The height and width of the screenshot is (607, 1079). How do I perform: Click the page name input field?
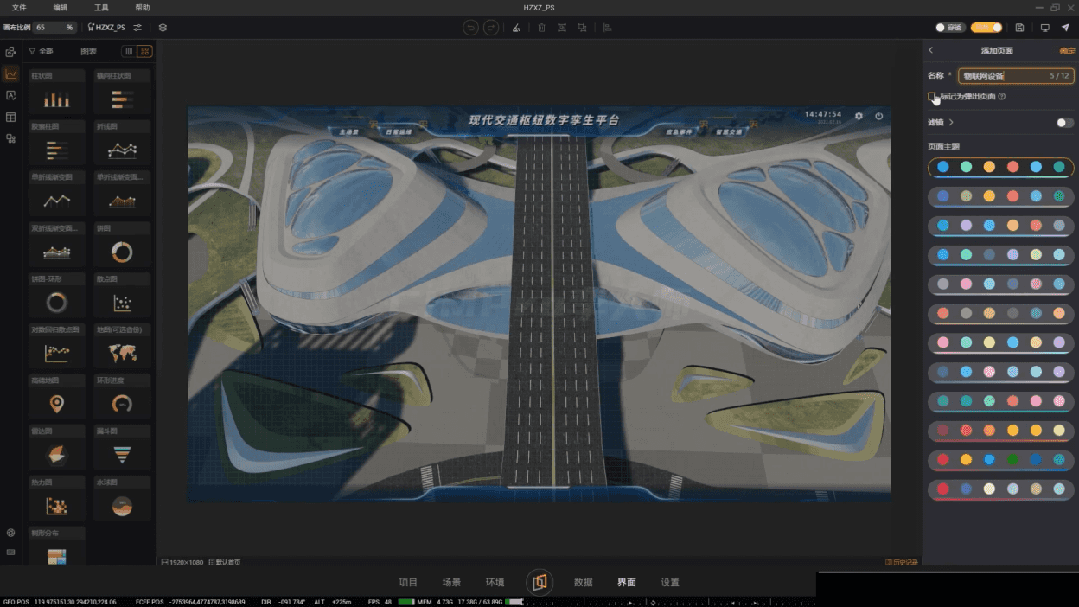pos(1016,76)
